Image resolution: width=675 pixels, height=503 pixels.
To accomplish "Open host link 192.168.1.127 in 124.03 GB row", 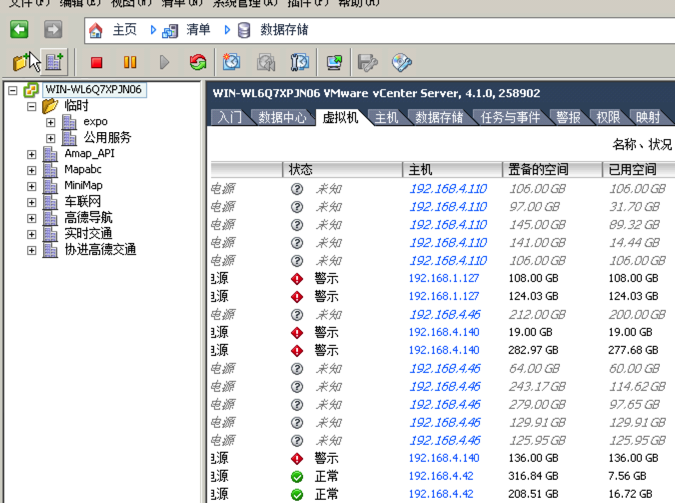I will pos(444,296).
